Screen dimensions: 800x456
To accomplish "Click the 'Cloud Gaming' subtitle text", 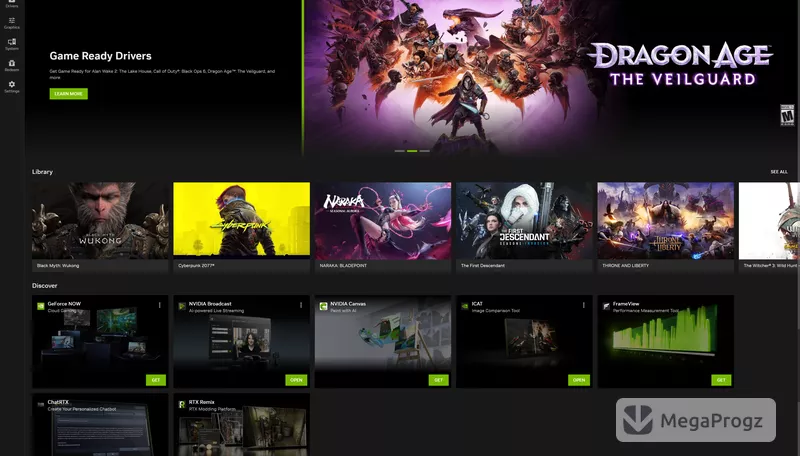I will [x=61, y=311].
